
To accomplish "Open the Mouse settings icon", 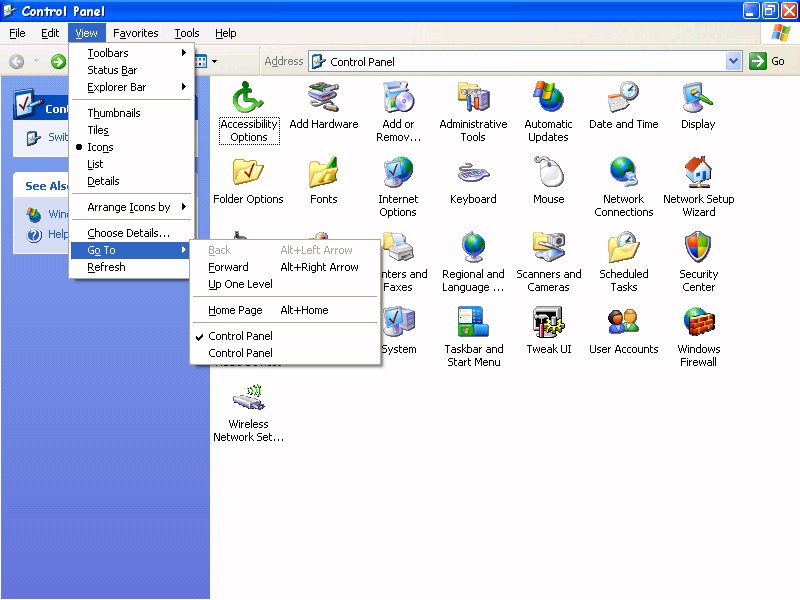I will tap(548, 172).
